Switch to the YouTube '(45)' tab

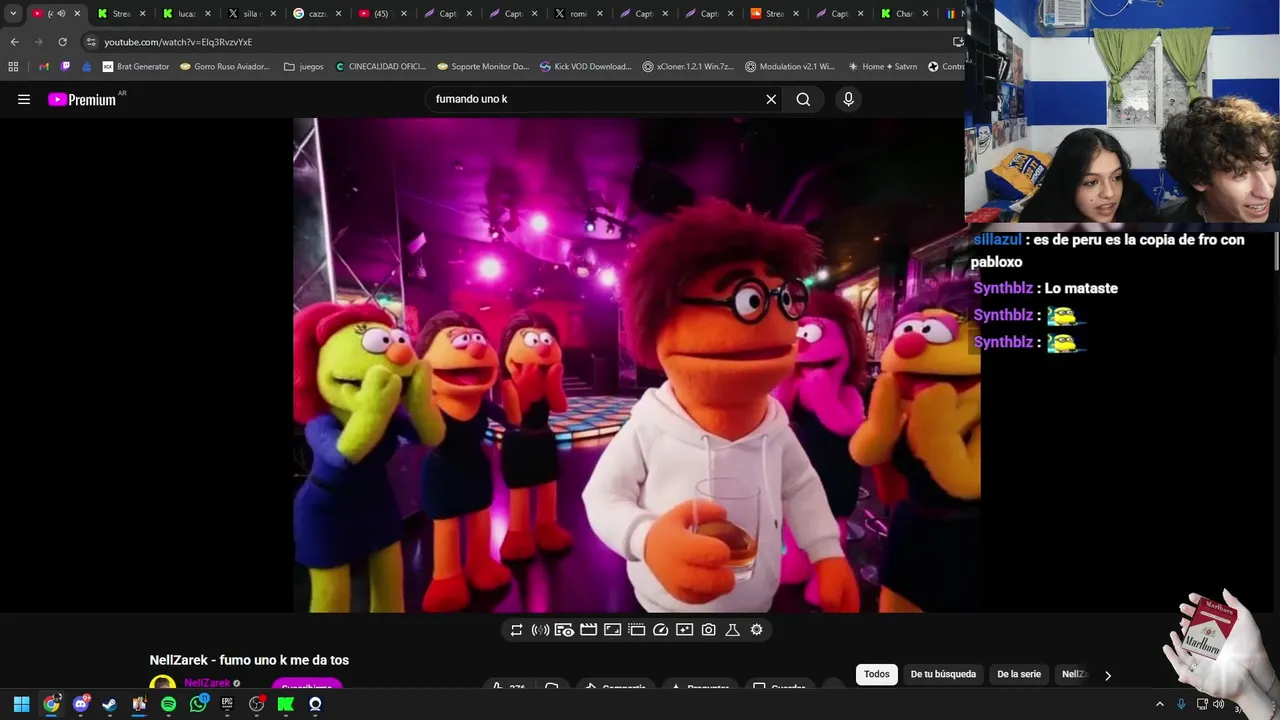(x=383, y=14)
